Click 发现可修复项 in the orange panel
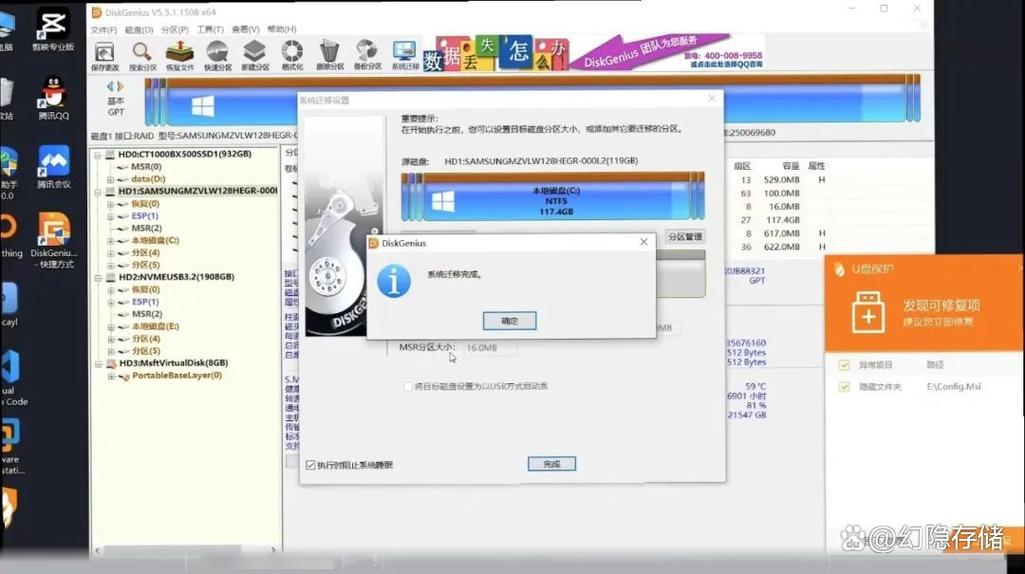 (x=941, y=305)
